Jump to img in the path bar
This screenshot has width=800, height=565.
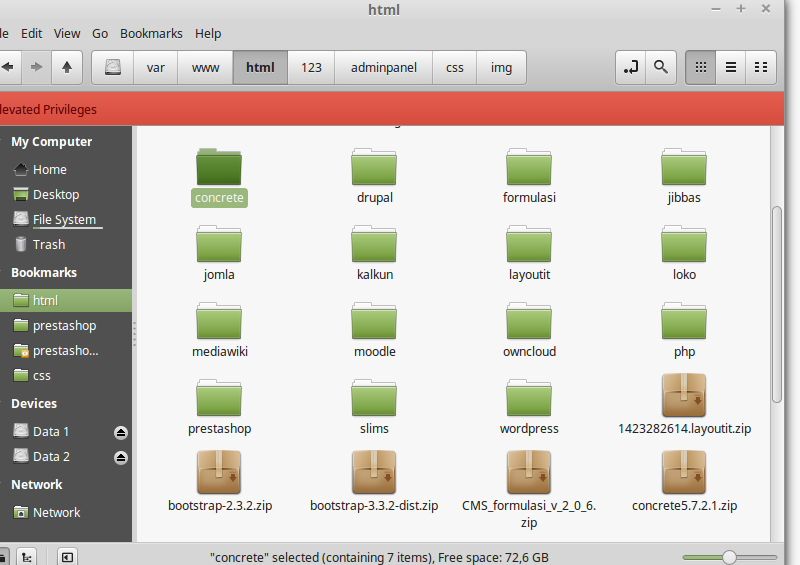coord(501,67)
